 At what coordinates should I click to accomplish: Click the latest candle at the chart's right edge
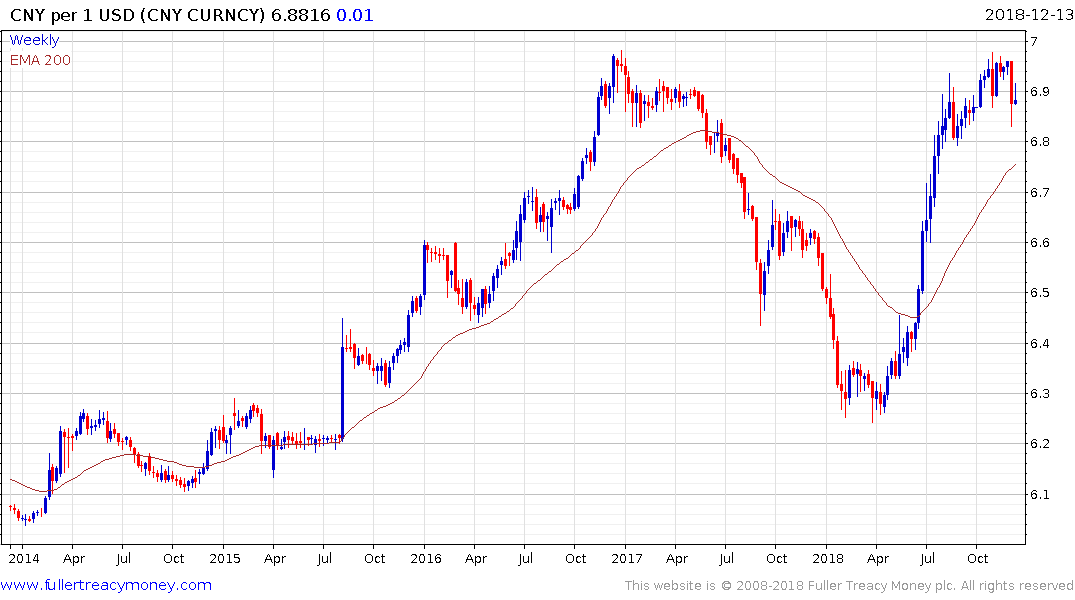[1015, 95]
